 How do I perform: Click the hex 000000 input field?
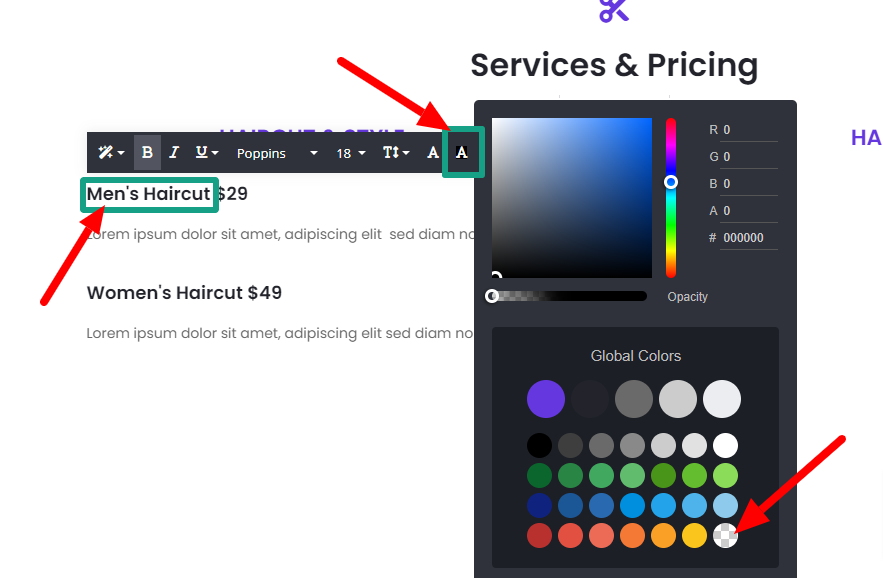746,237
